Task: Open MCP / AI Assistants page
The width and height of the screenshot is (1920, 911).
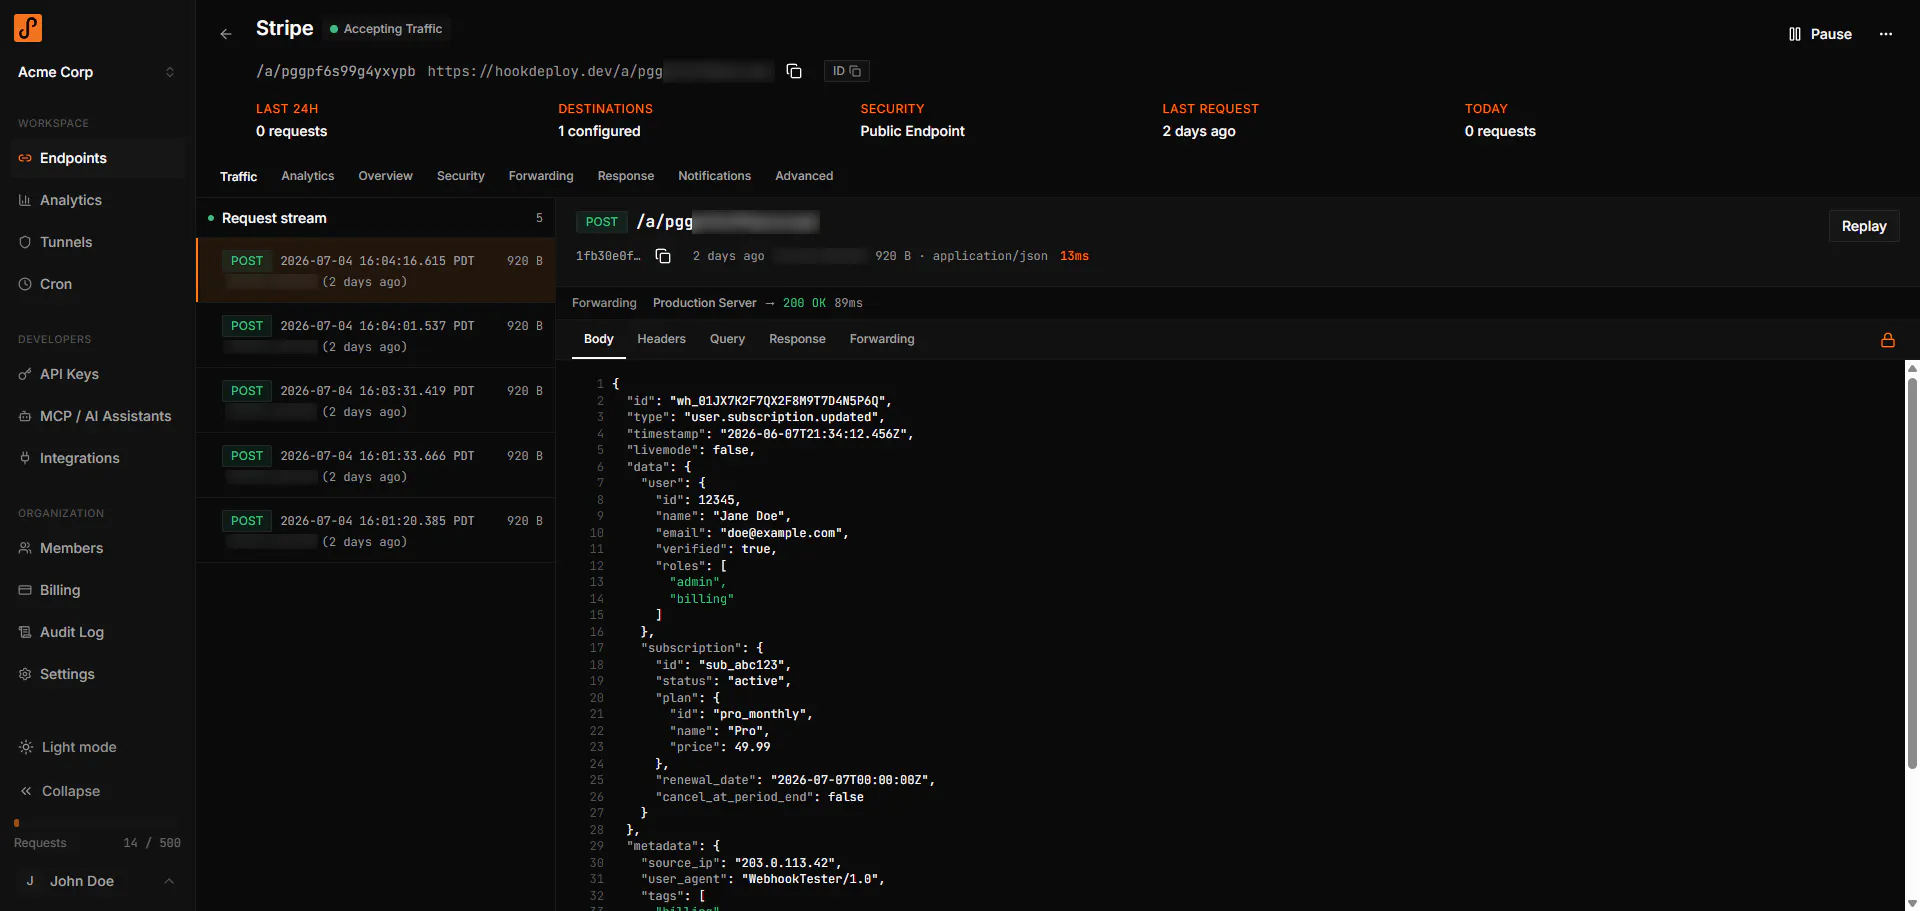Action: pyautogui.click(x=97, y=416)
